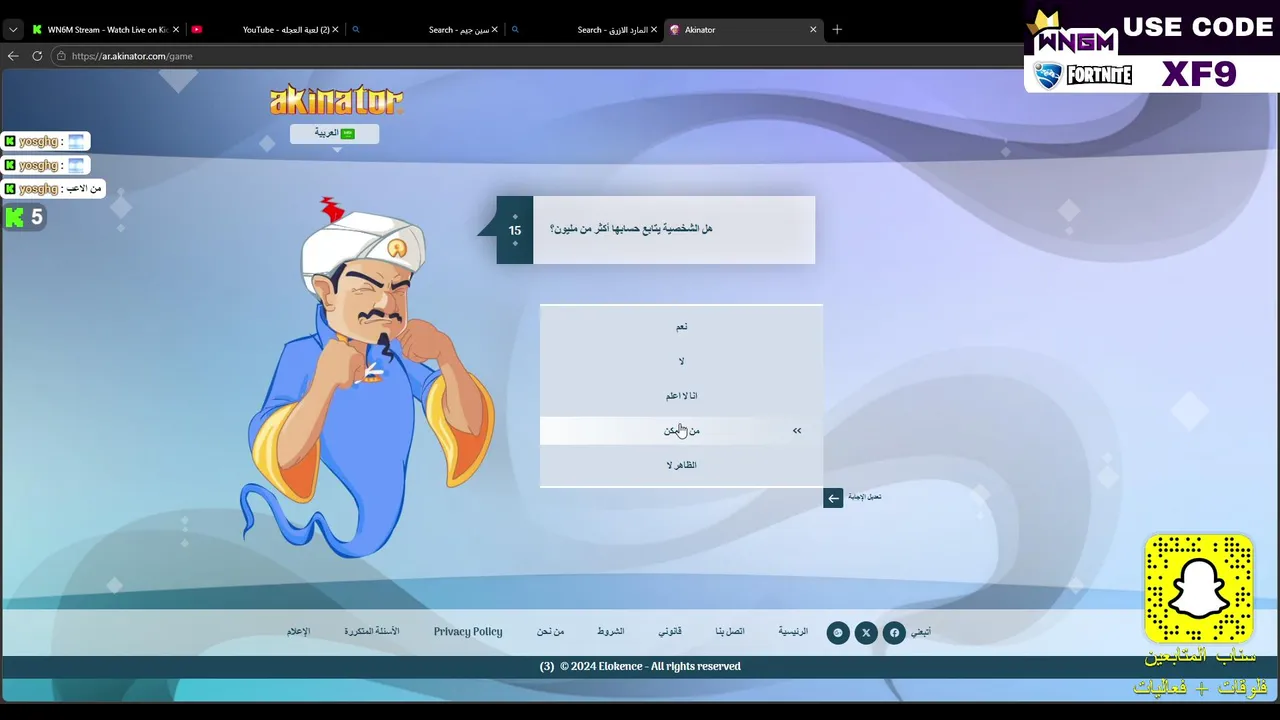This screenshot has width=1280, height=720.
Task: Open a new browser tab
Action: point(837,30)
